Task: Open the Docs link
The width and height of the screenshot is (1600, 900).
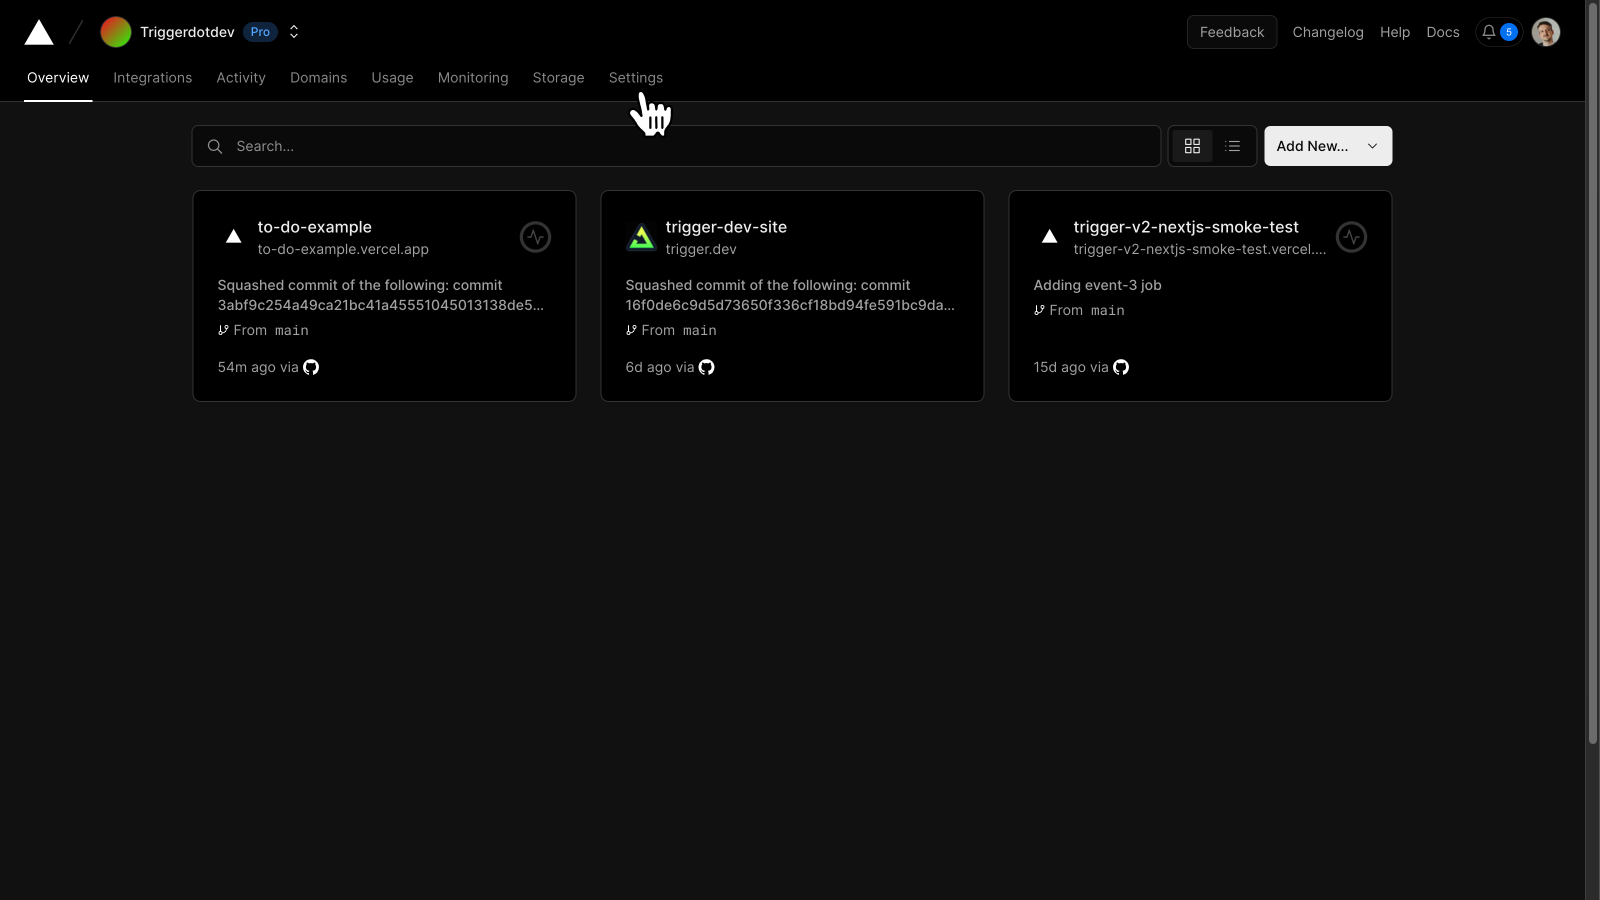Action: [x=1443, y=32]
